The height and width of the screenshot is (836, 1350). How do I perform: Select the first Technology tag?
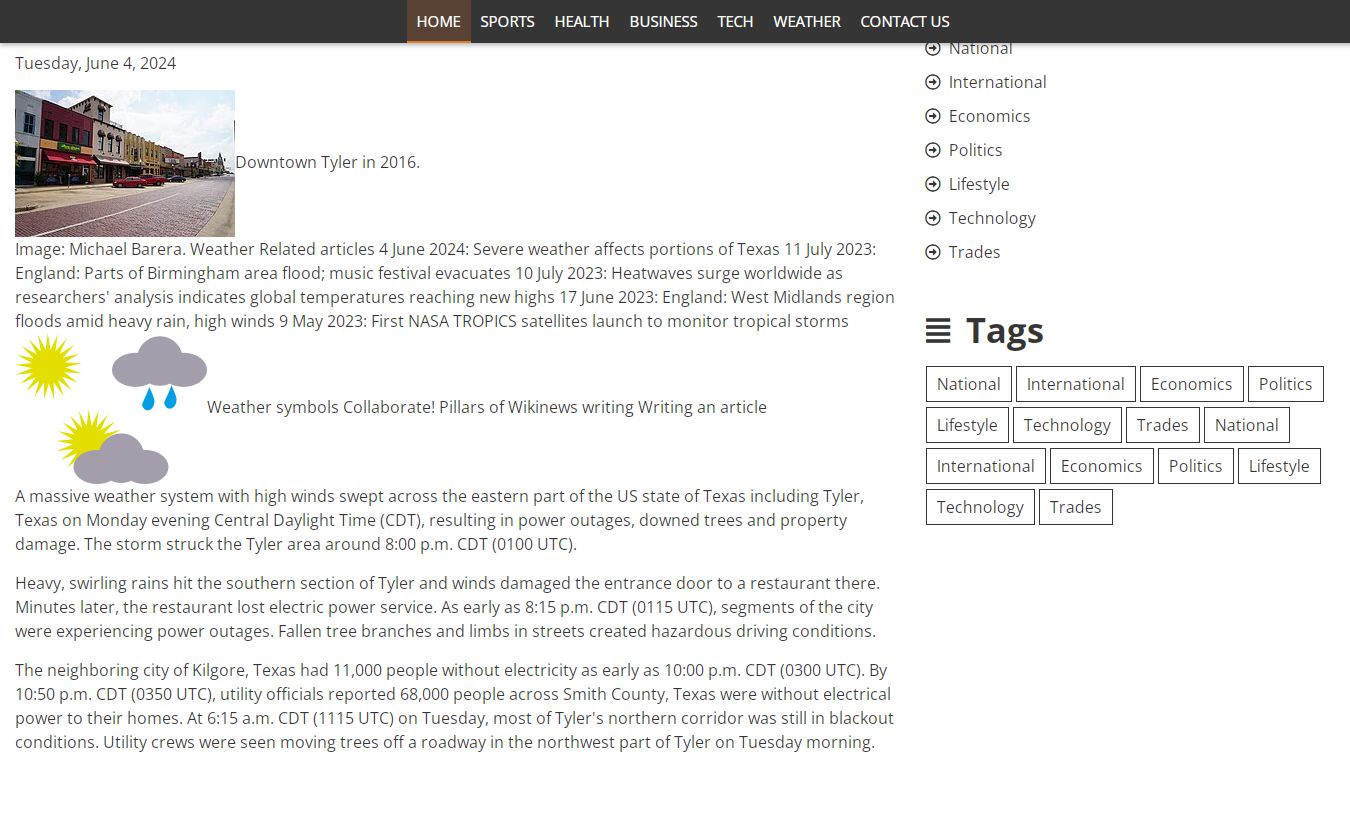(1067, 425)
